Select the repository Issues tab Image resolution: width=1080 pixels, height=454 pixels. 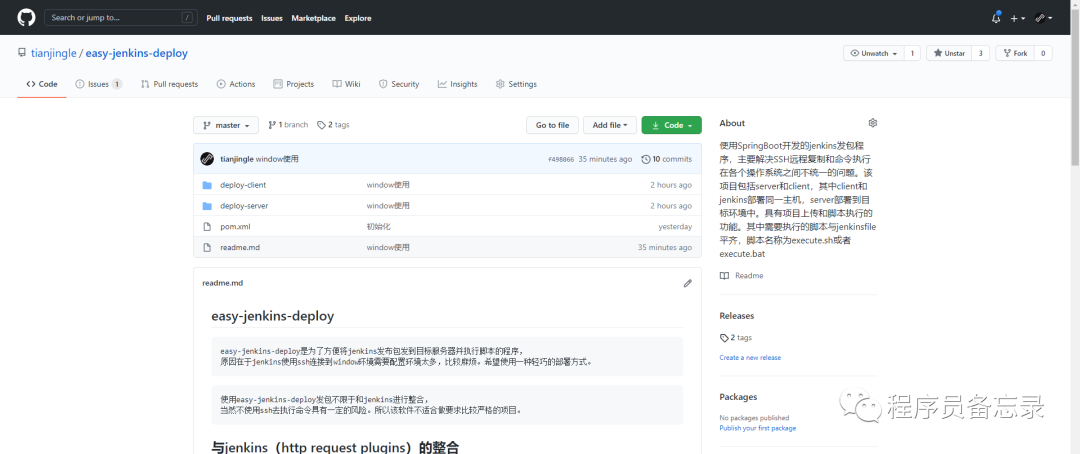[98, 84]
